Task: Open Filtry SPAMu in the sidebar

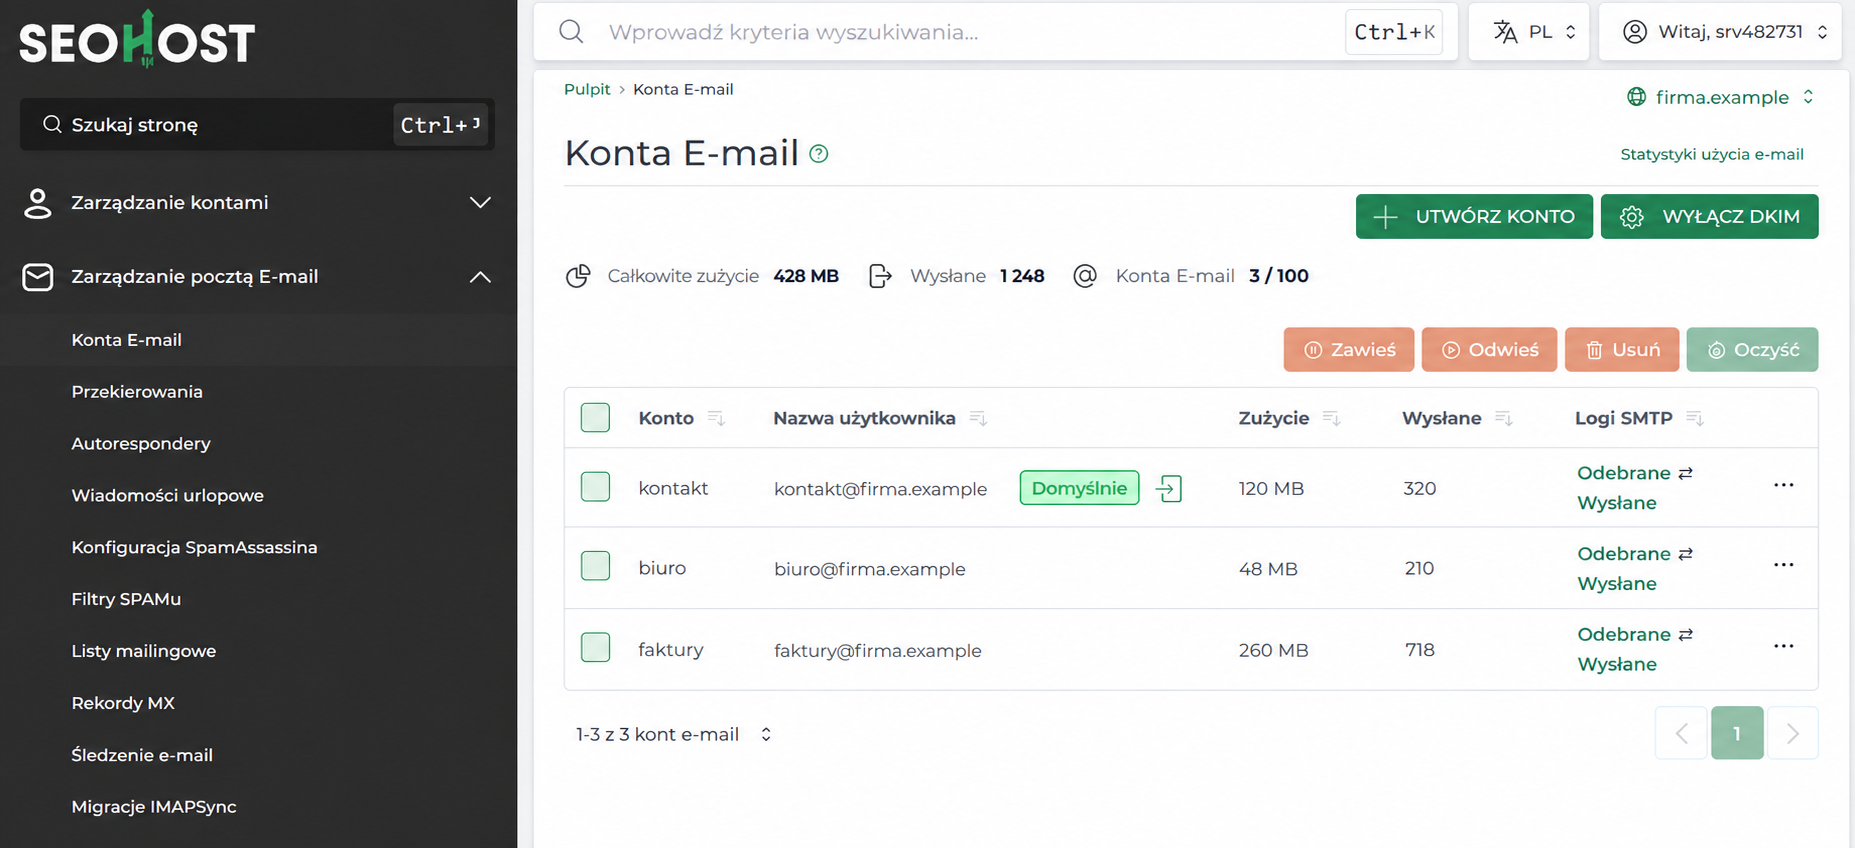Action: coord(126,599)
